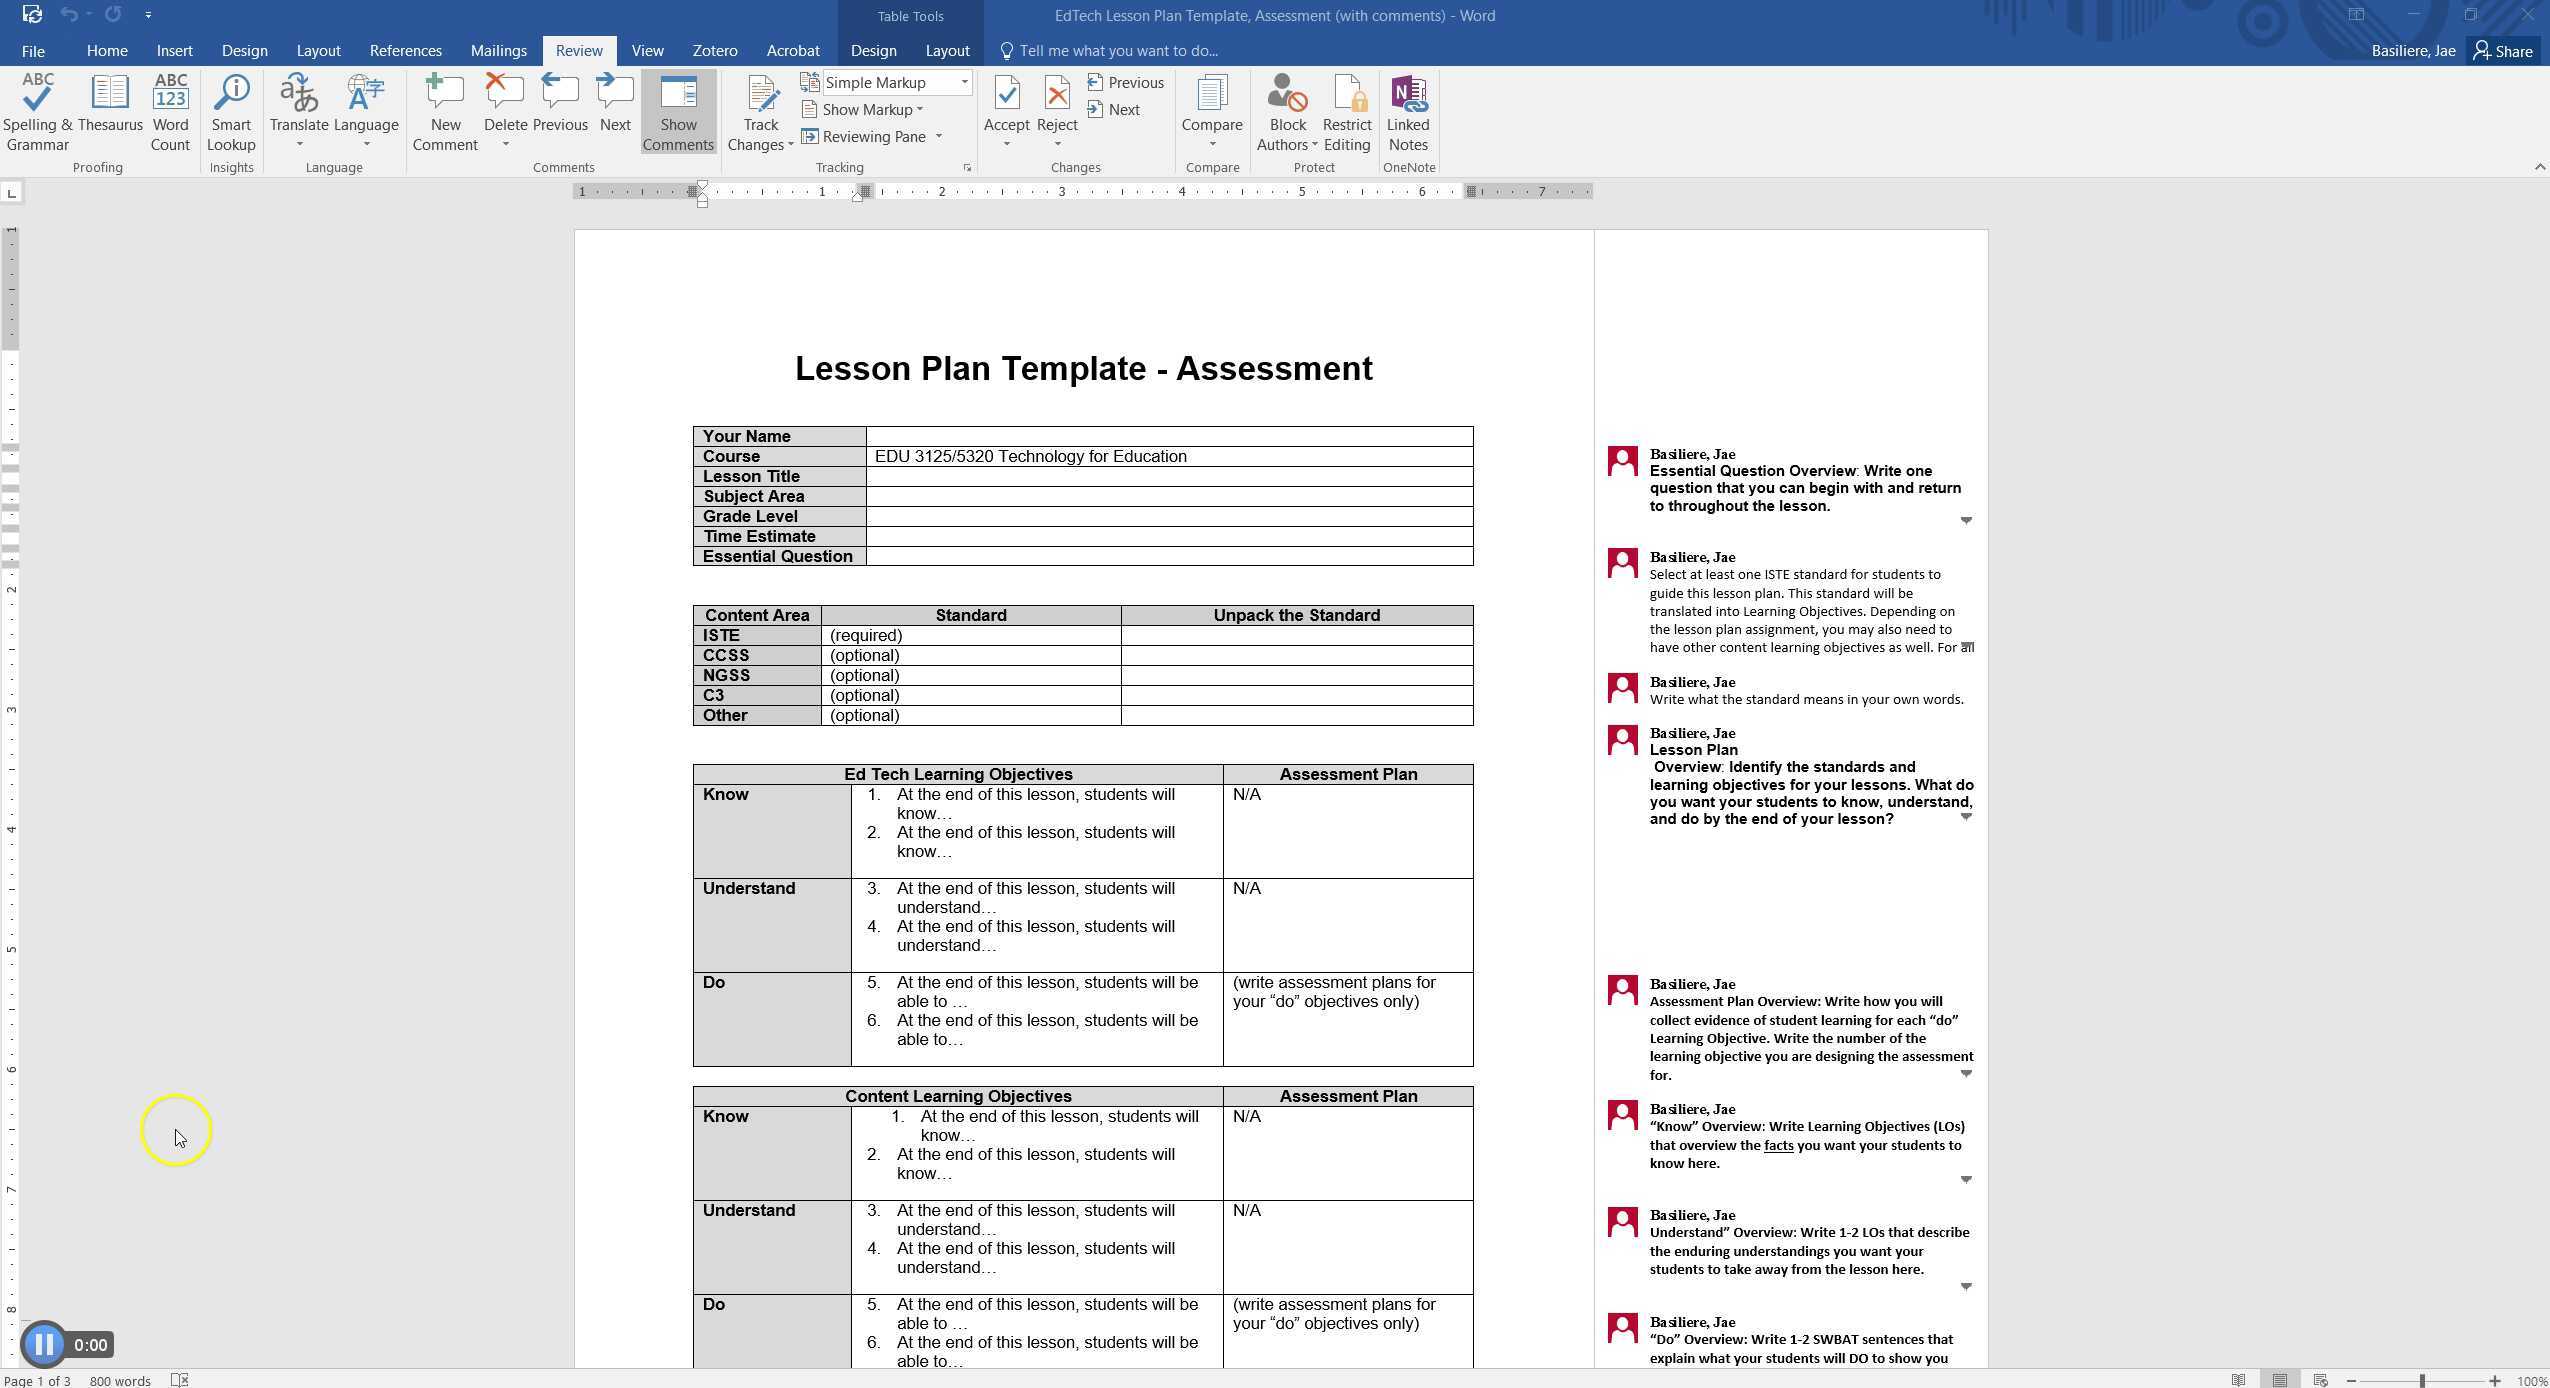Open Block Authors menu
The height and width of the screenshot is (1388, 2550).
[1287, 112]
